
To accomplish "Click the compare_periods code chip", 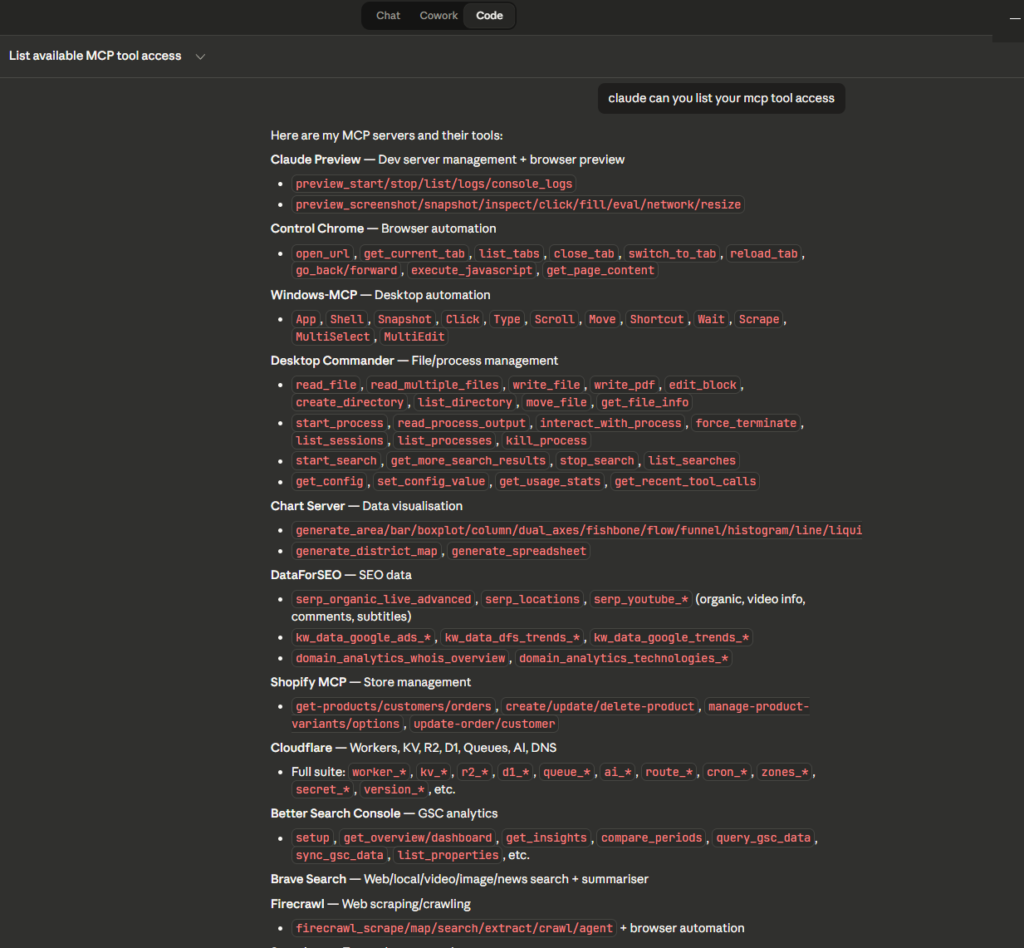I will pyautogui.click(x=651, y=838).
